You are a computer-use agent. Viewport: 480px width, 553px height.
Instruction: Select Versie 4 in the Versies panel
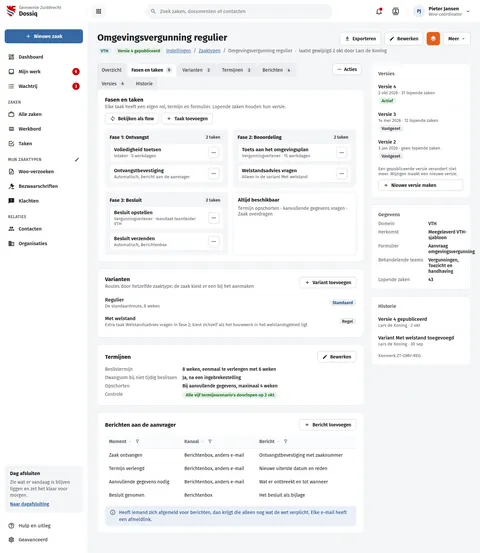tap(420, 93)
